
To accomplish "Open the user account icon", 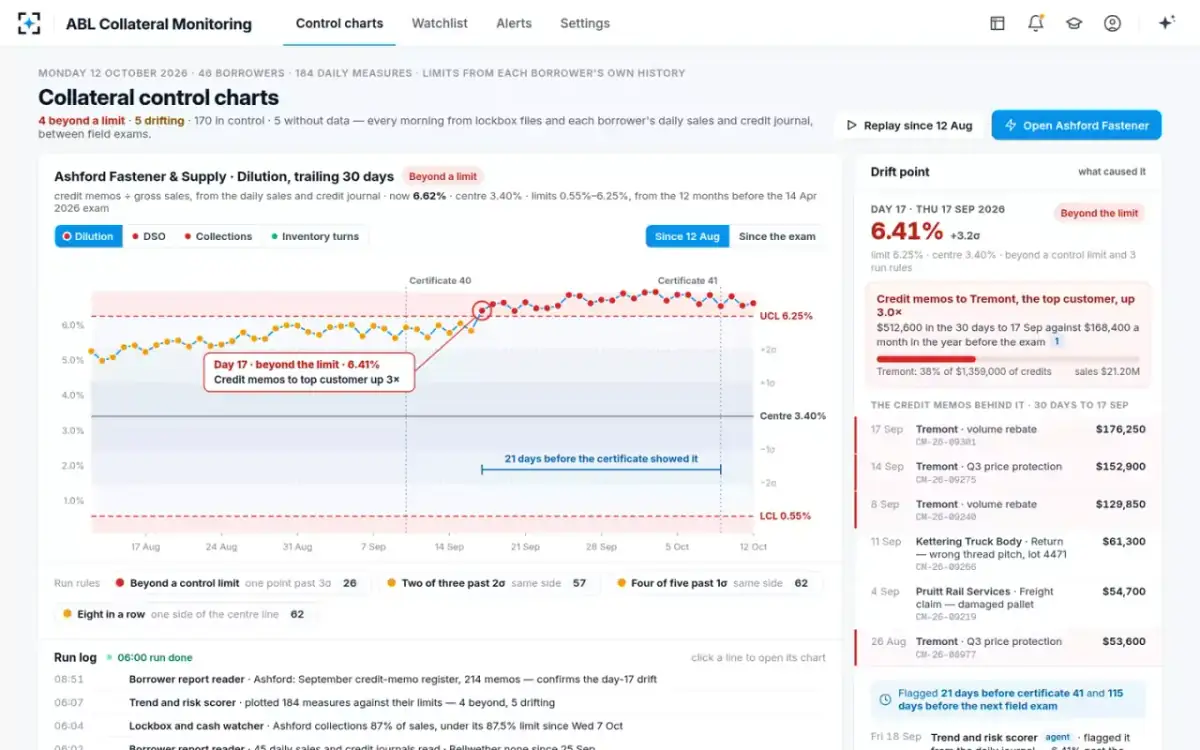I will [1112, 23].
